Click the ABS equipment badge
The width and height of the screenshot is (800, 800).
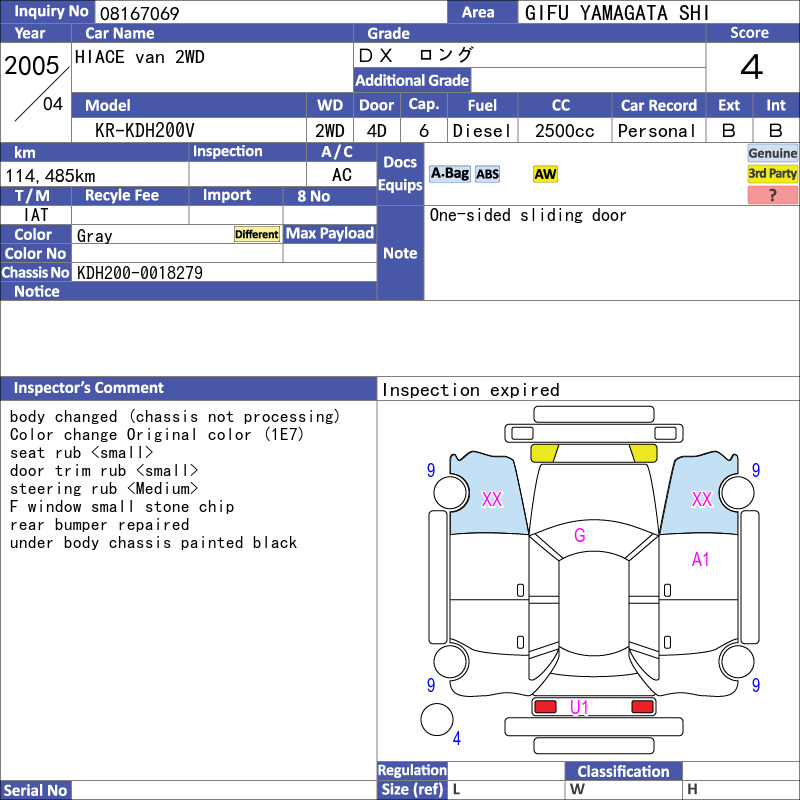pyautogui.click(x=487, y=174)
